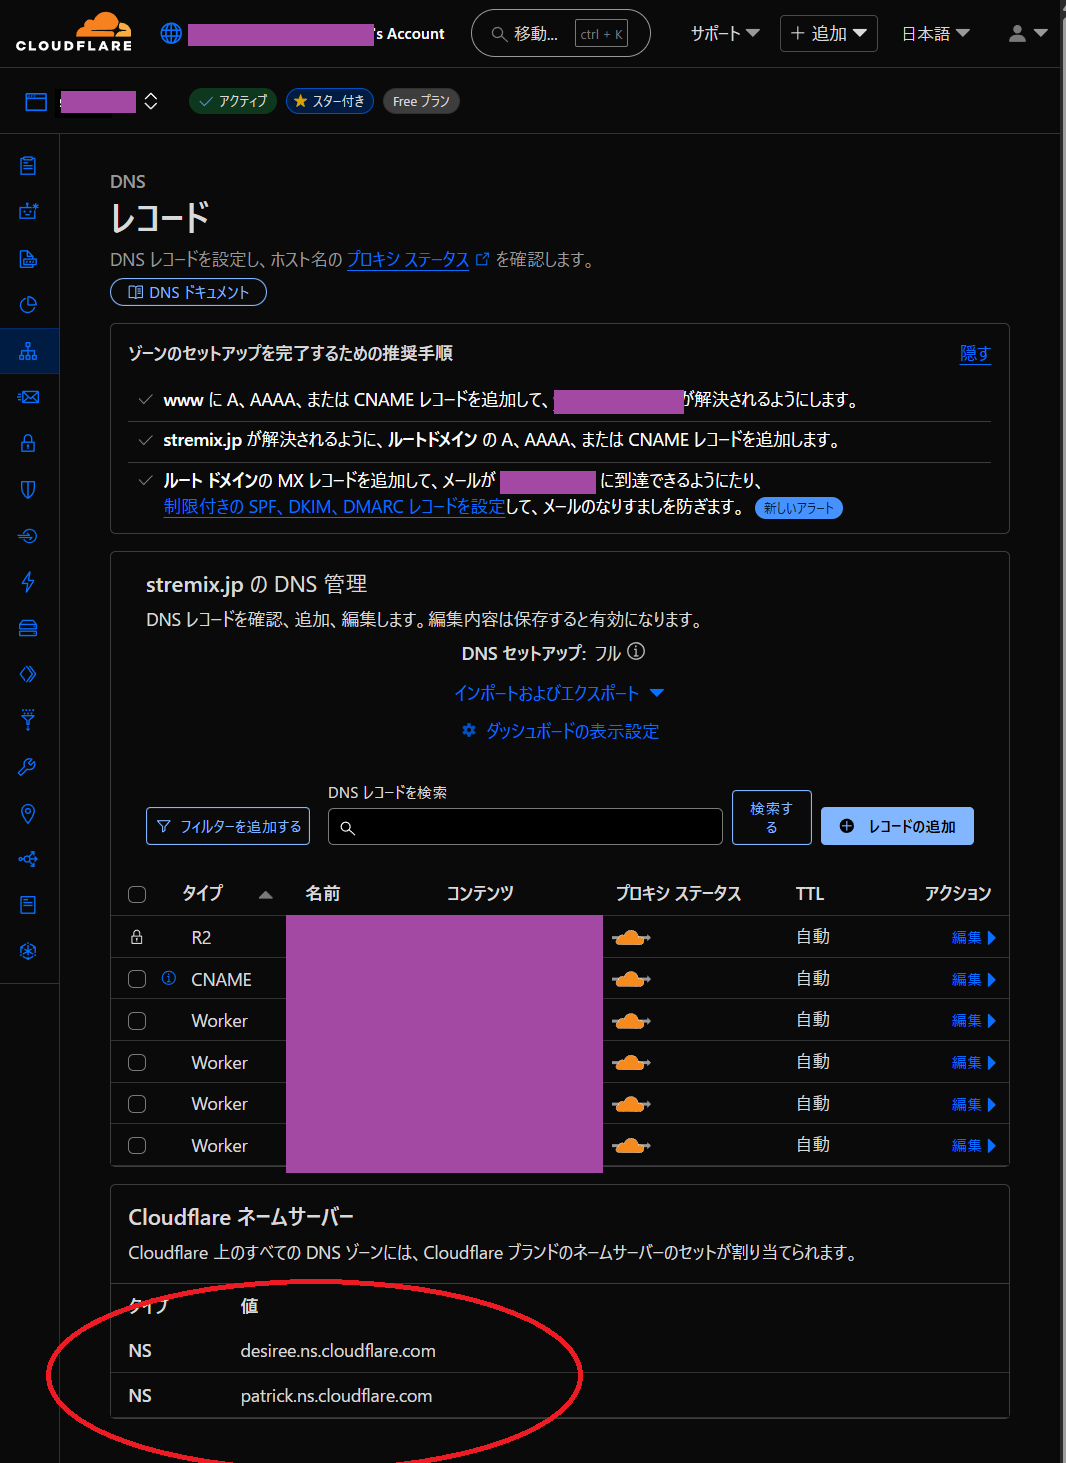This screenshot has width=1066, height=1463.
Task: Open the document log icon in sidebar
Action: tap(28, 259)
